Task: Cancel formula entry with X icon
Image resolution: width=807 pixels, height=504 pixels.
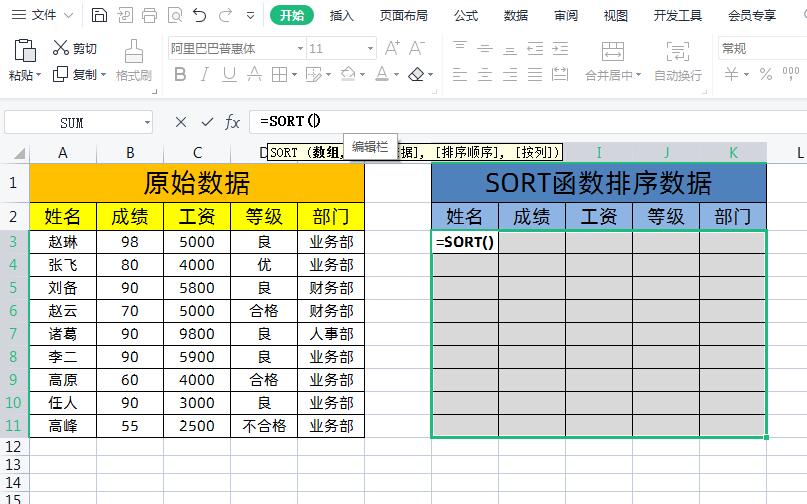Action: pyautogui.click(x=181, y=122)
